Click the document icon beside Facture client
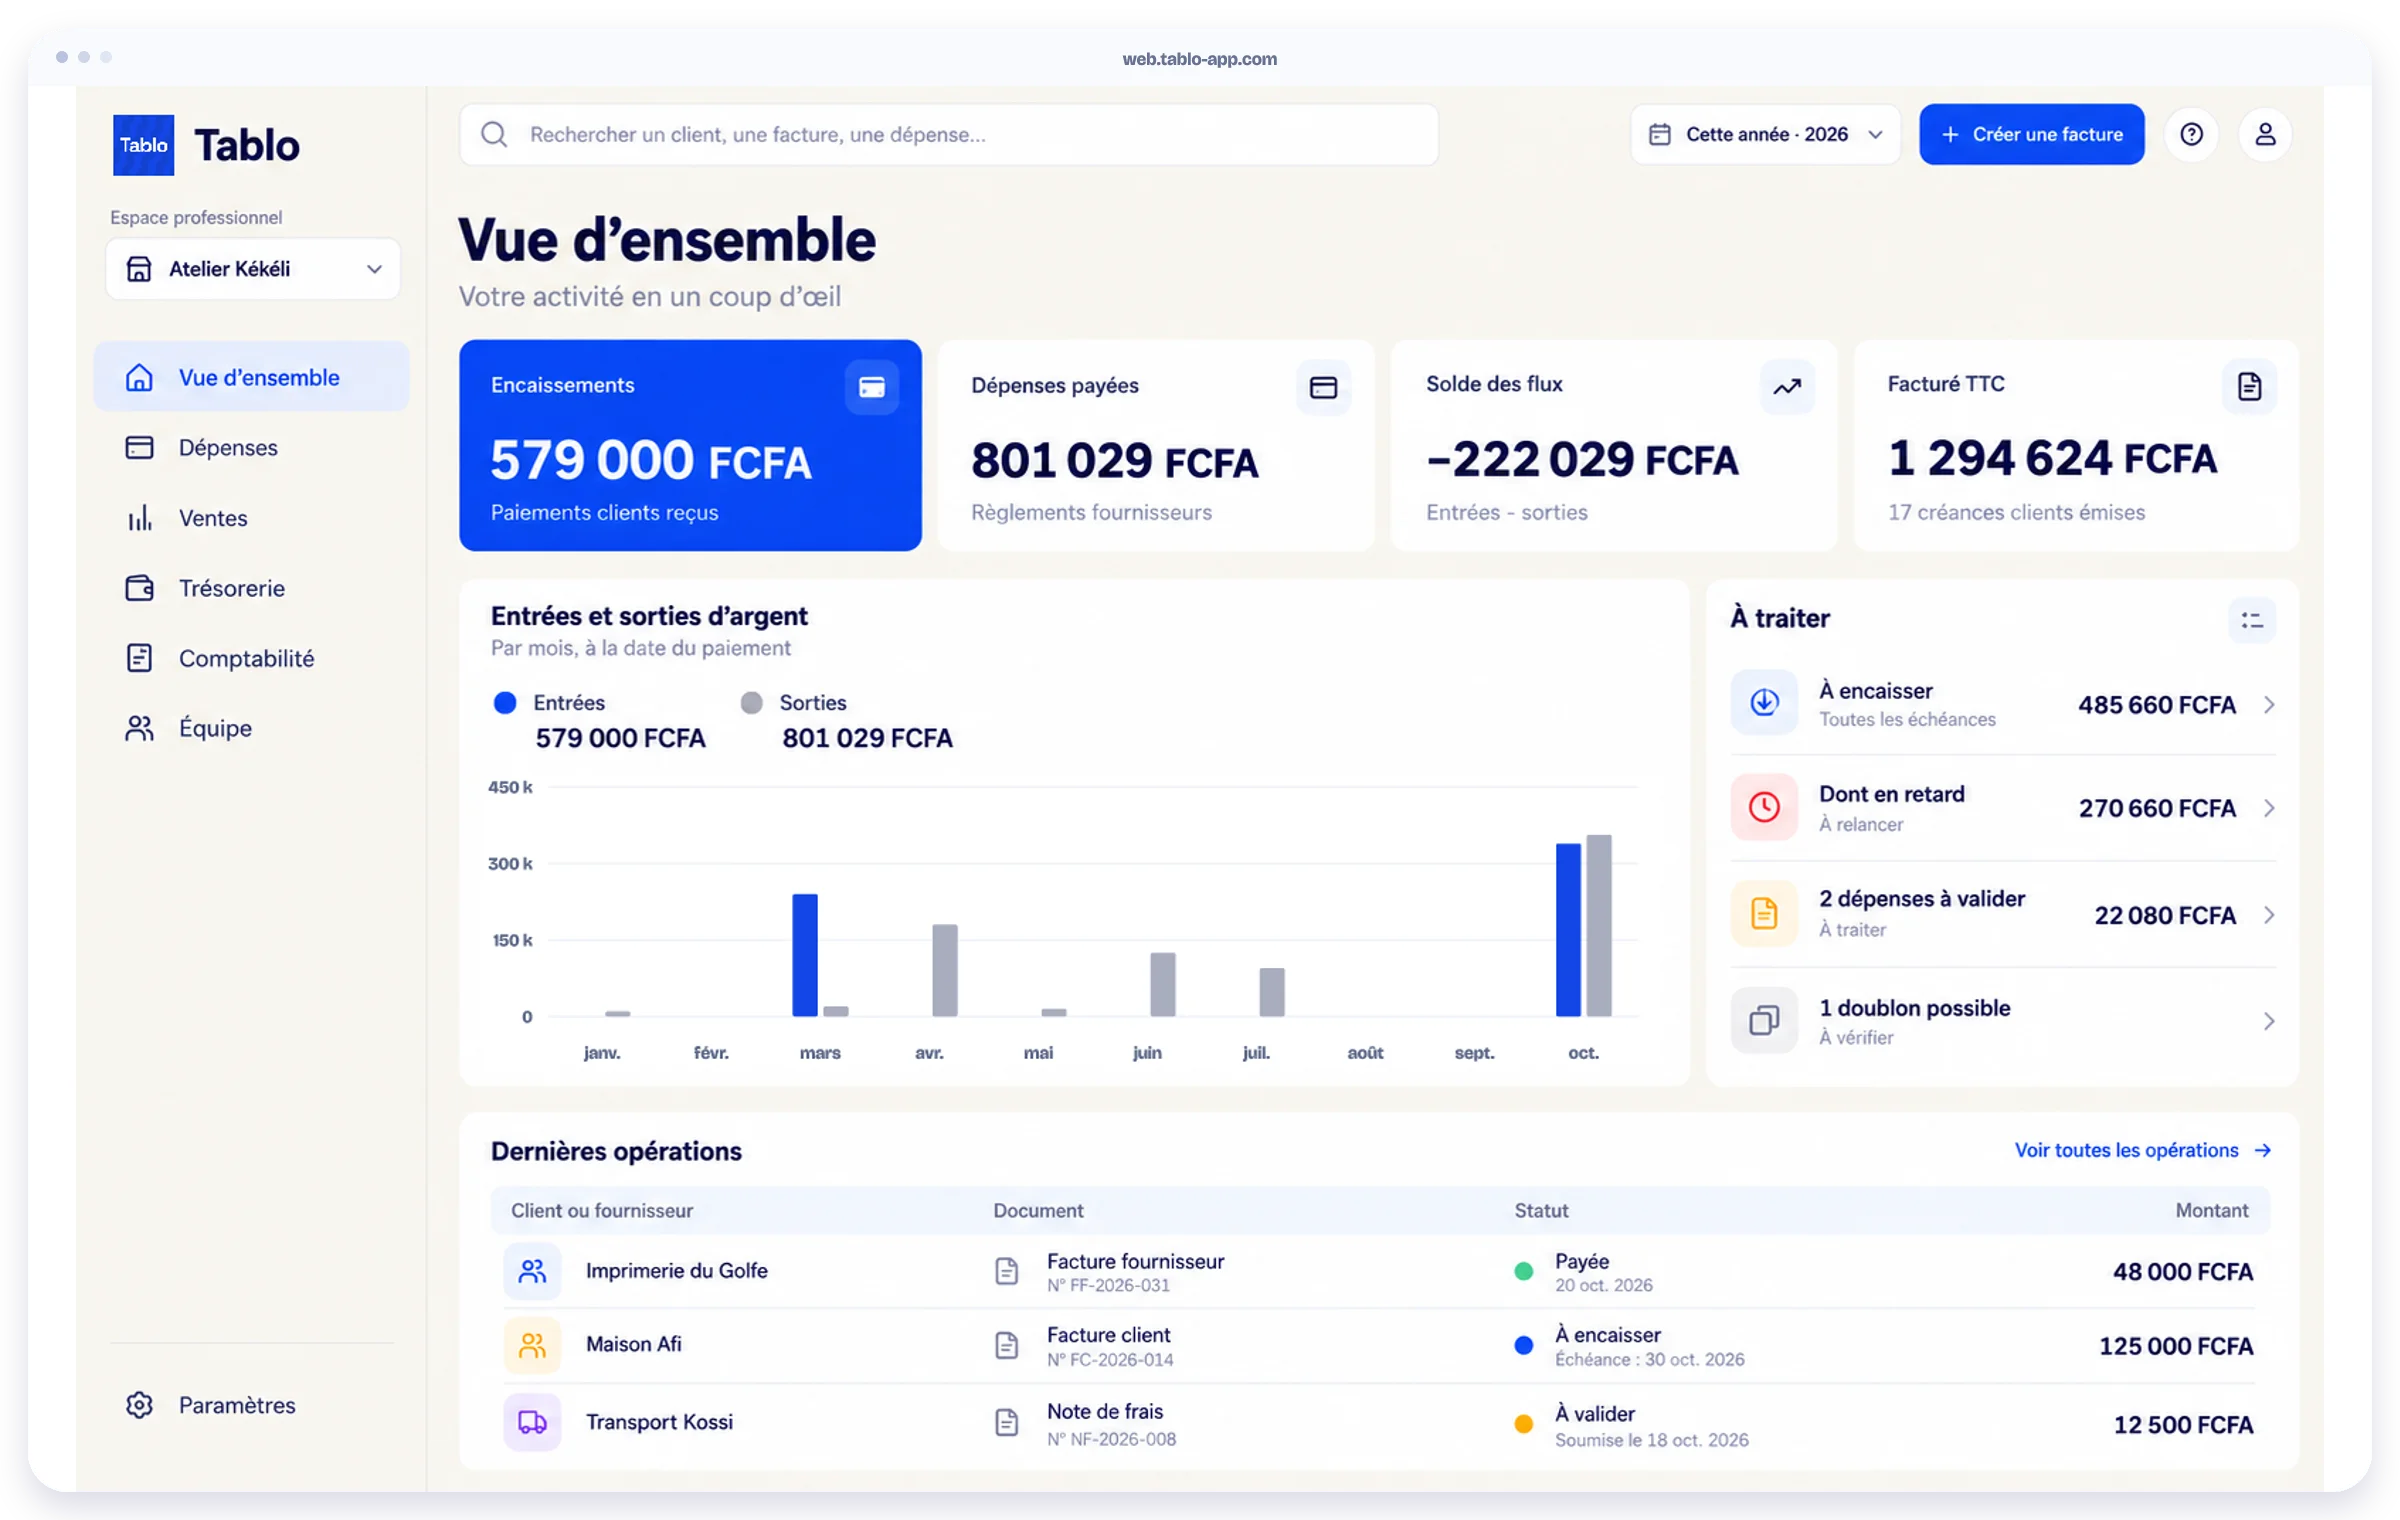This screenshot has width=2400, height=1520. coord(1006,1345)
